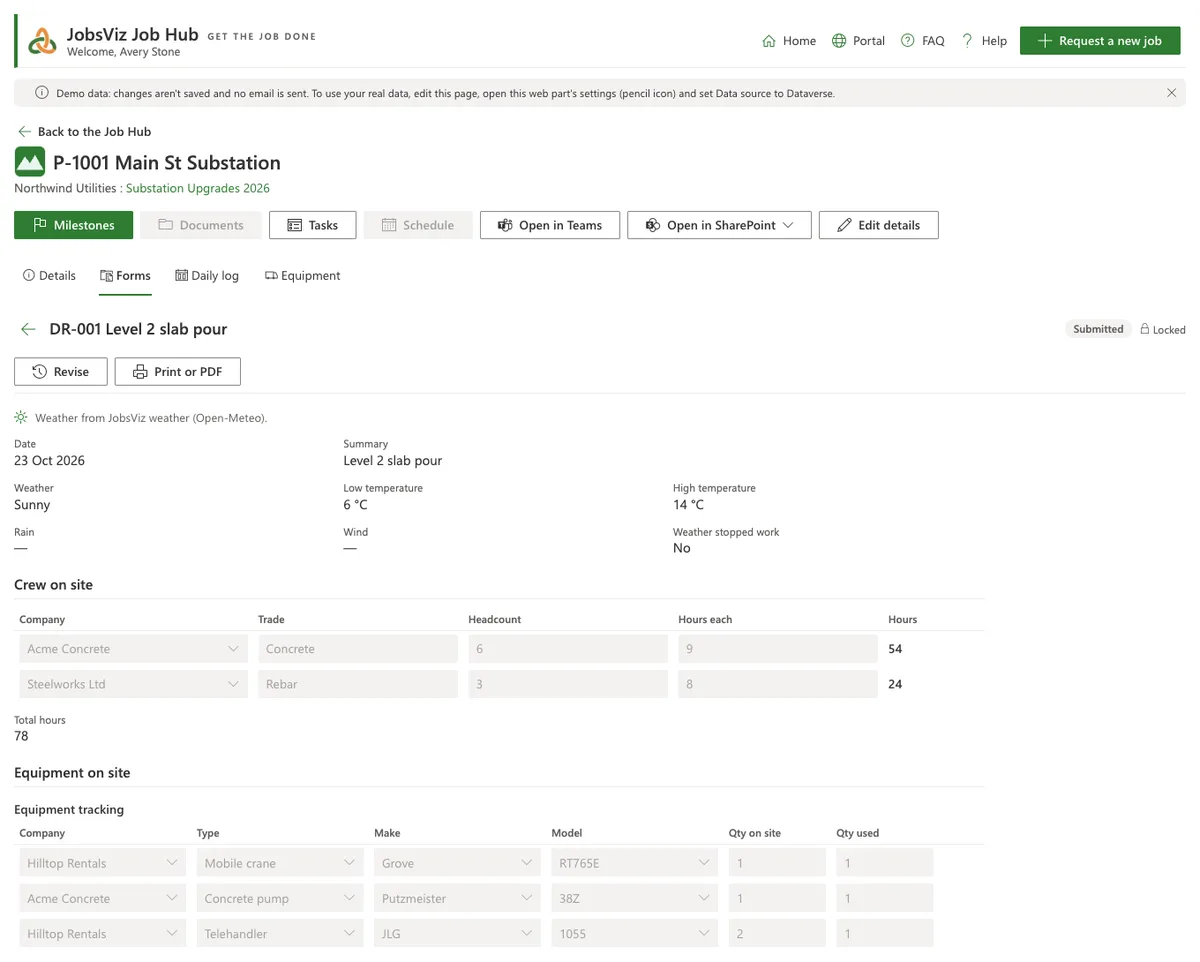Select the Forms tab

(125, 276)
